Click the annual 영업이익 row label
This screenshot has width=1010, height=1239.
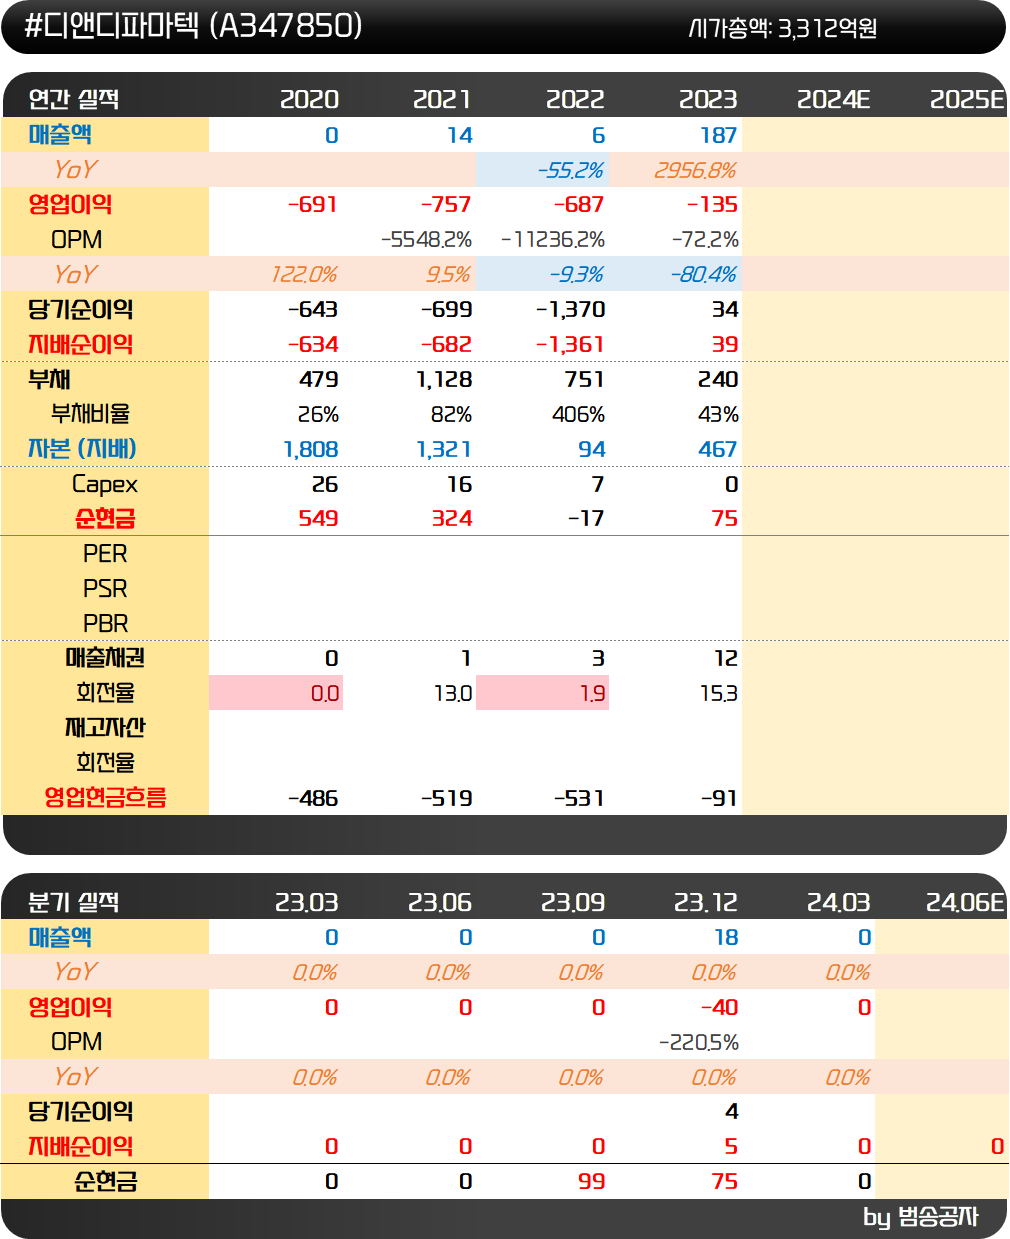(x=70, y=204)
